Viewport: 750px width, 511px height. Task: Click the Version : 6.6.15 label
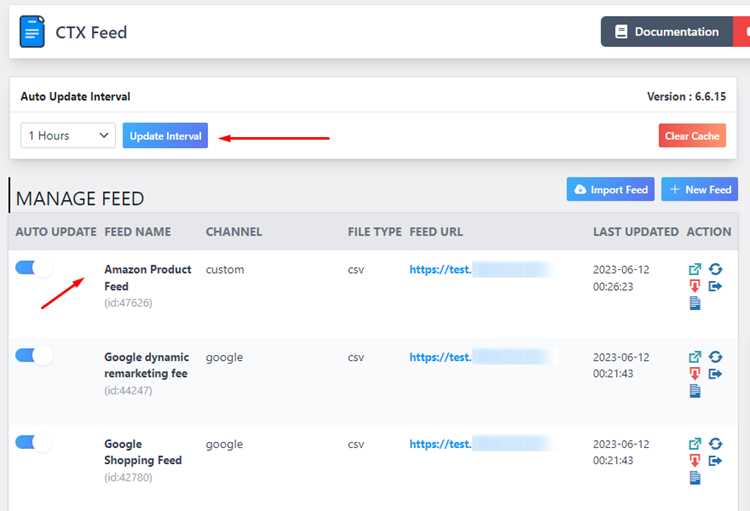(686, 96)
